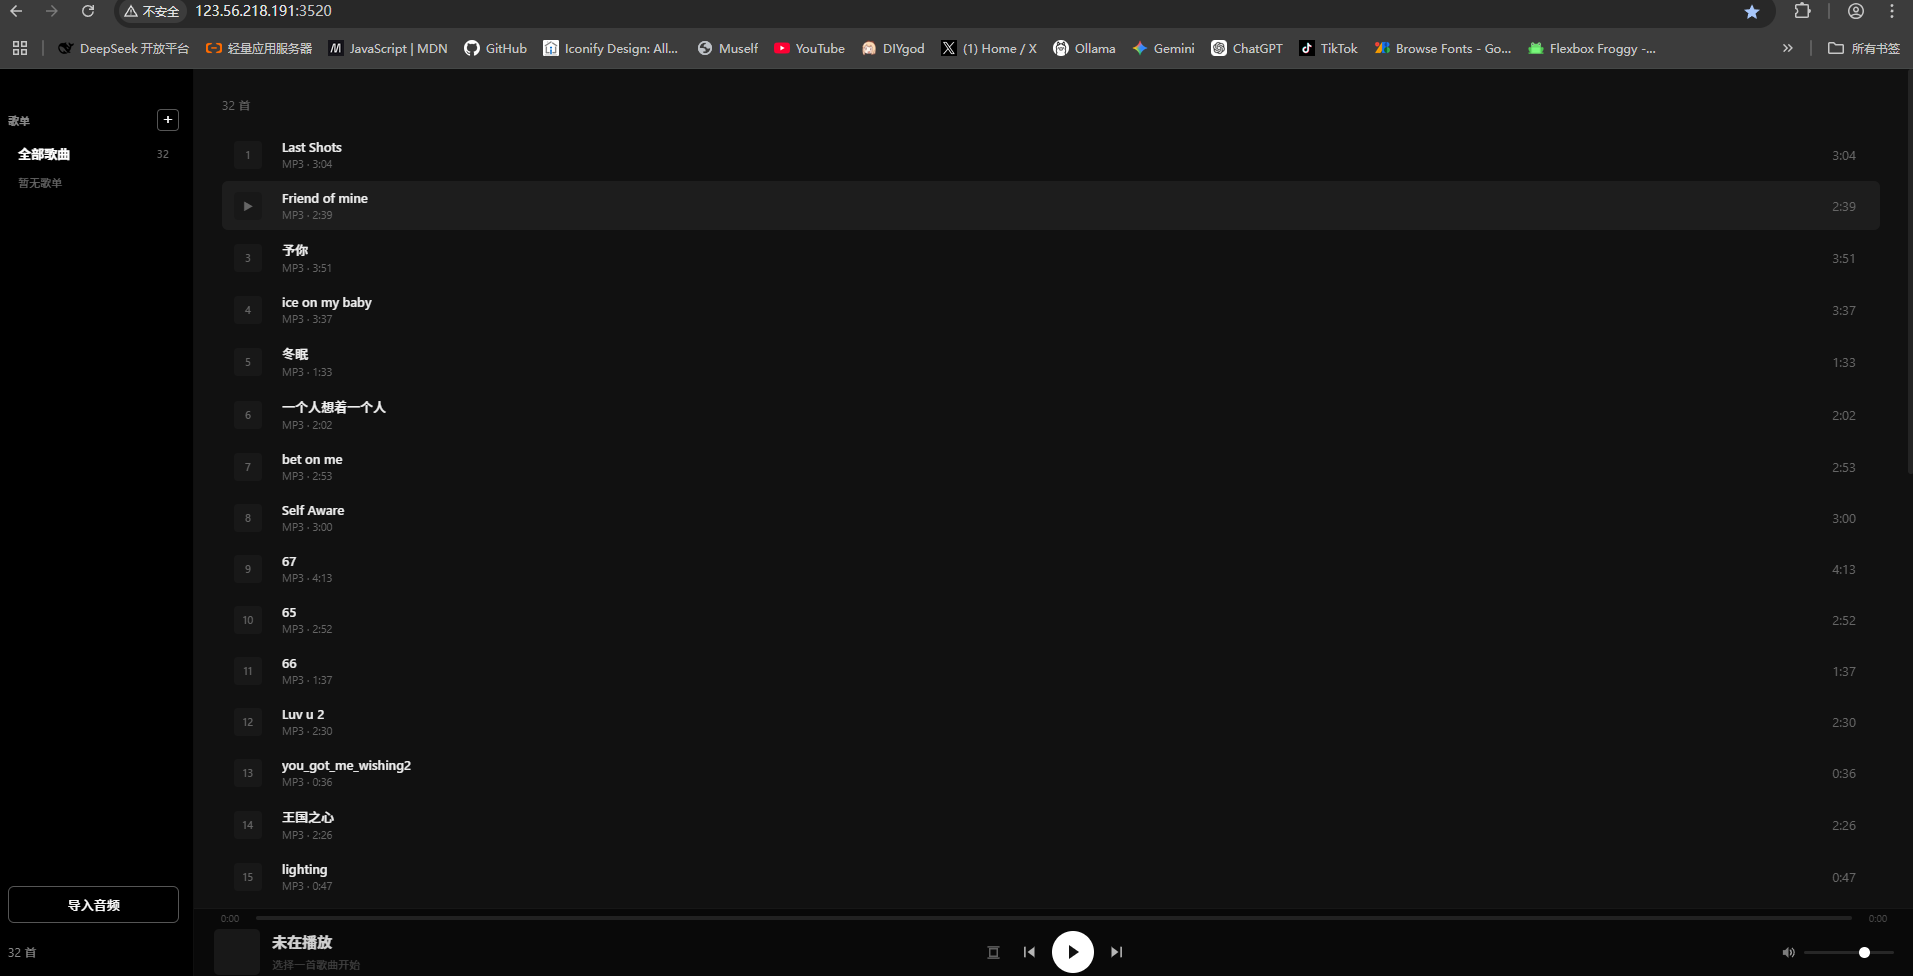Click the main play button
The image size is (1913, 976).
point(1072,952)
